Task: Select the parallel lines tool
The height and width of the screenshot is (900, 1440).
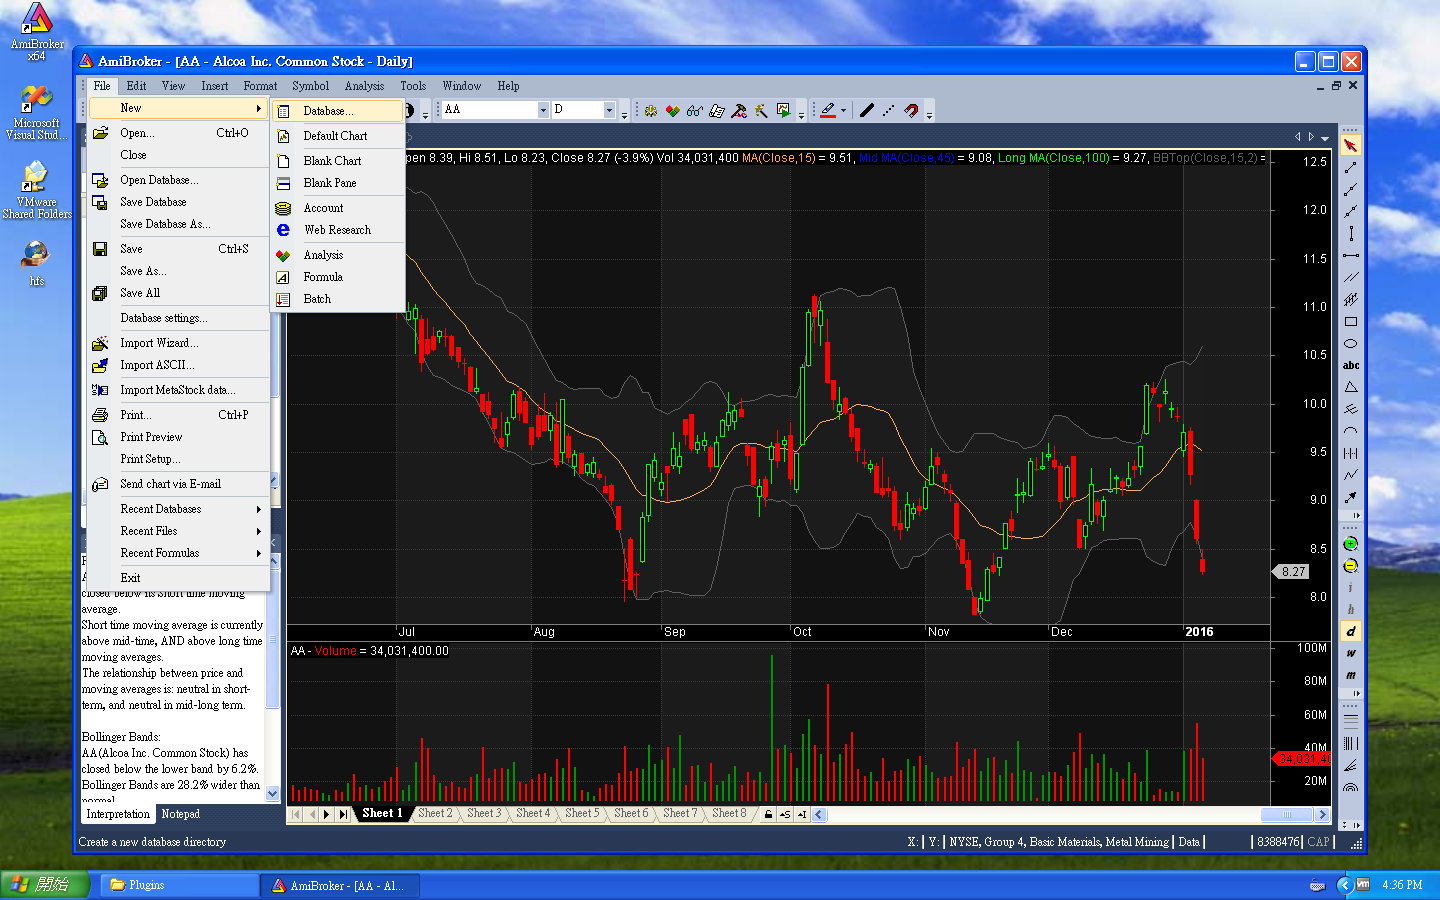Action: click(x=1351, y=278)
